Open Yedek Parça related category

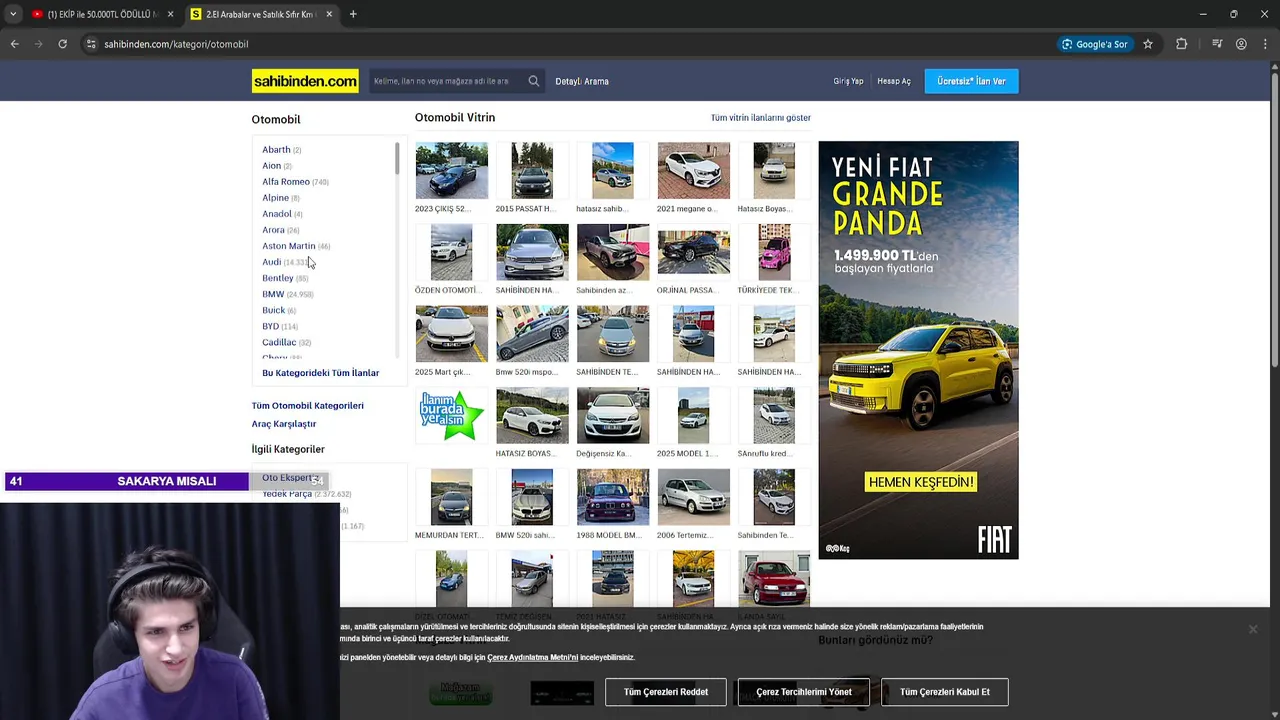pos(287,494)
